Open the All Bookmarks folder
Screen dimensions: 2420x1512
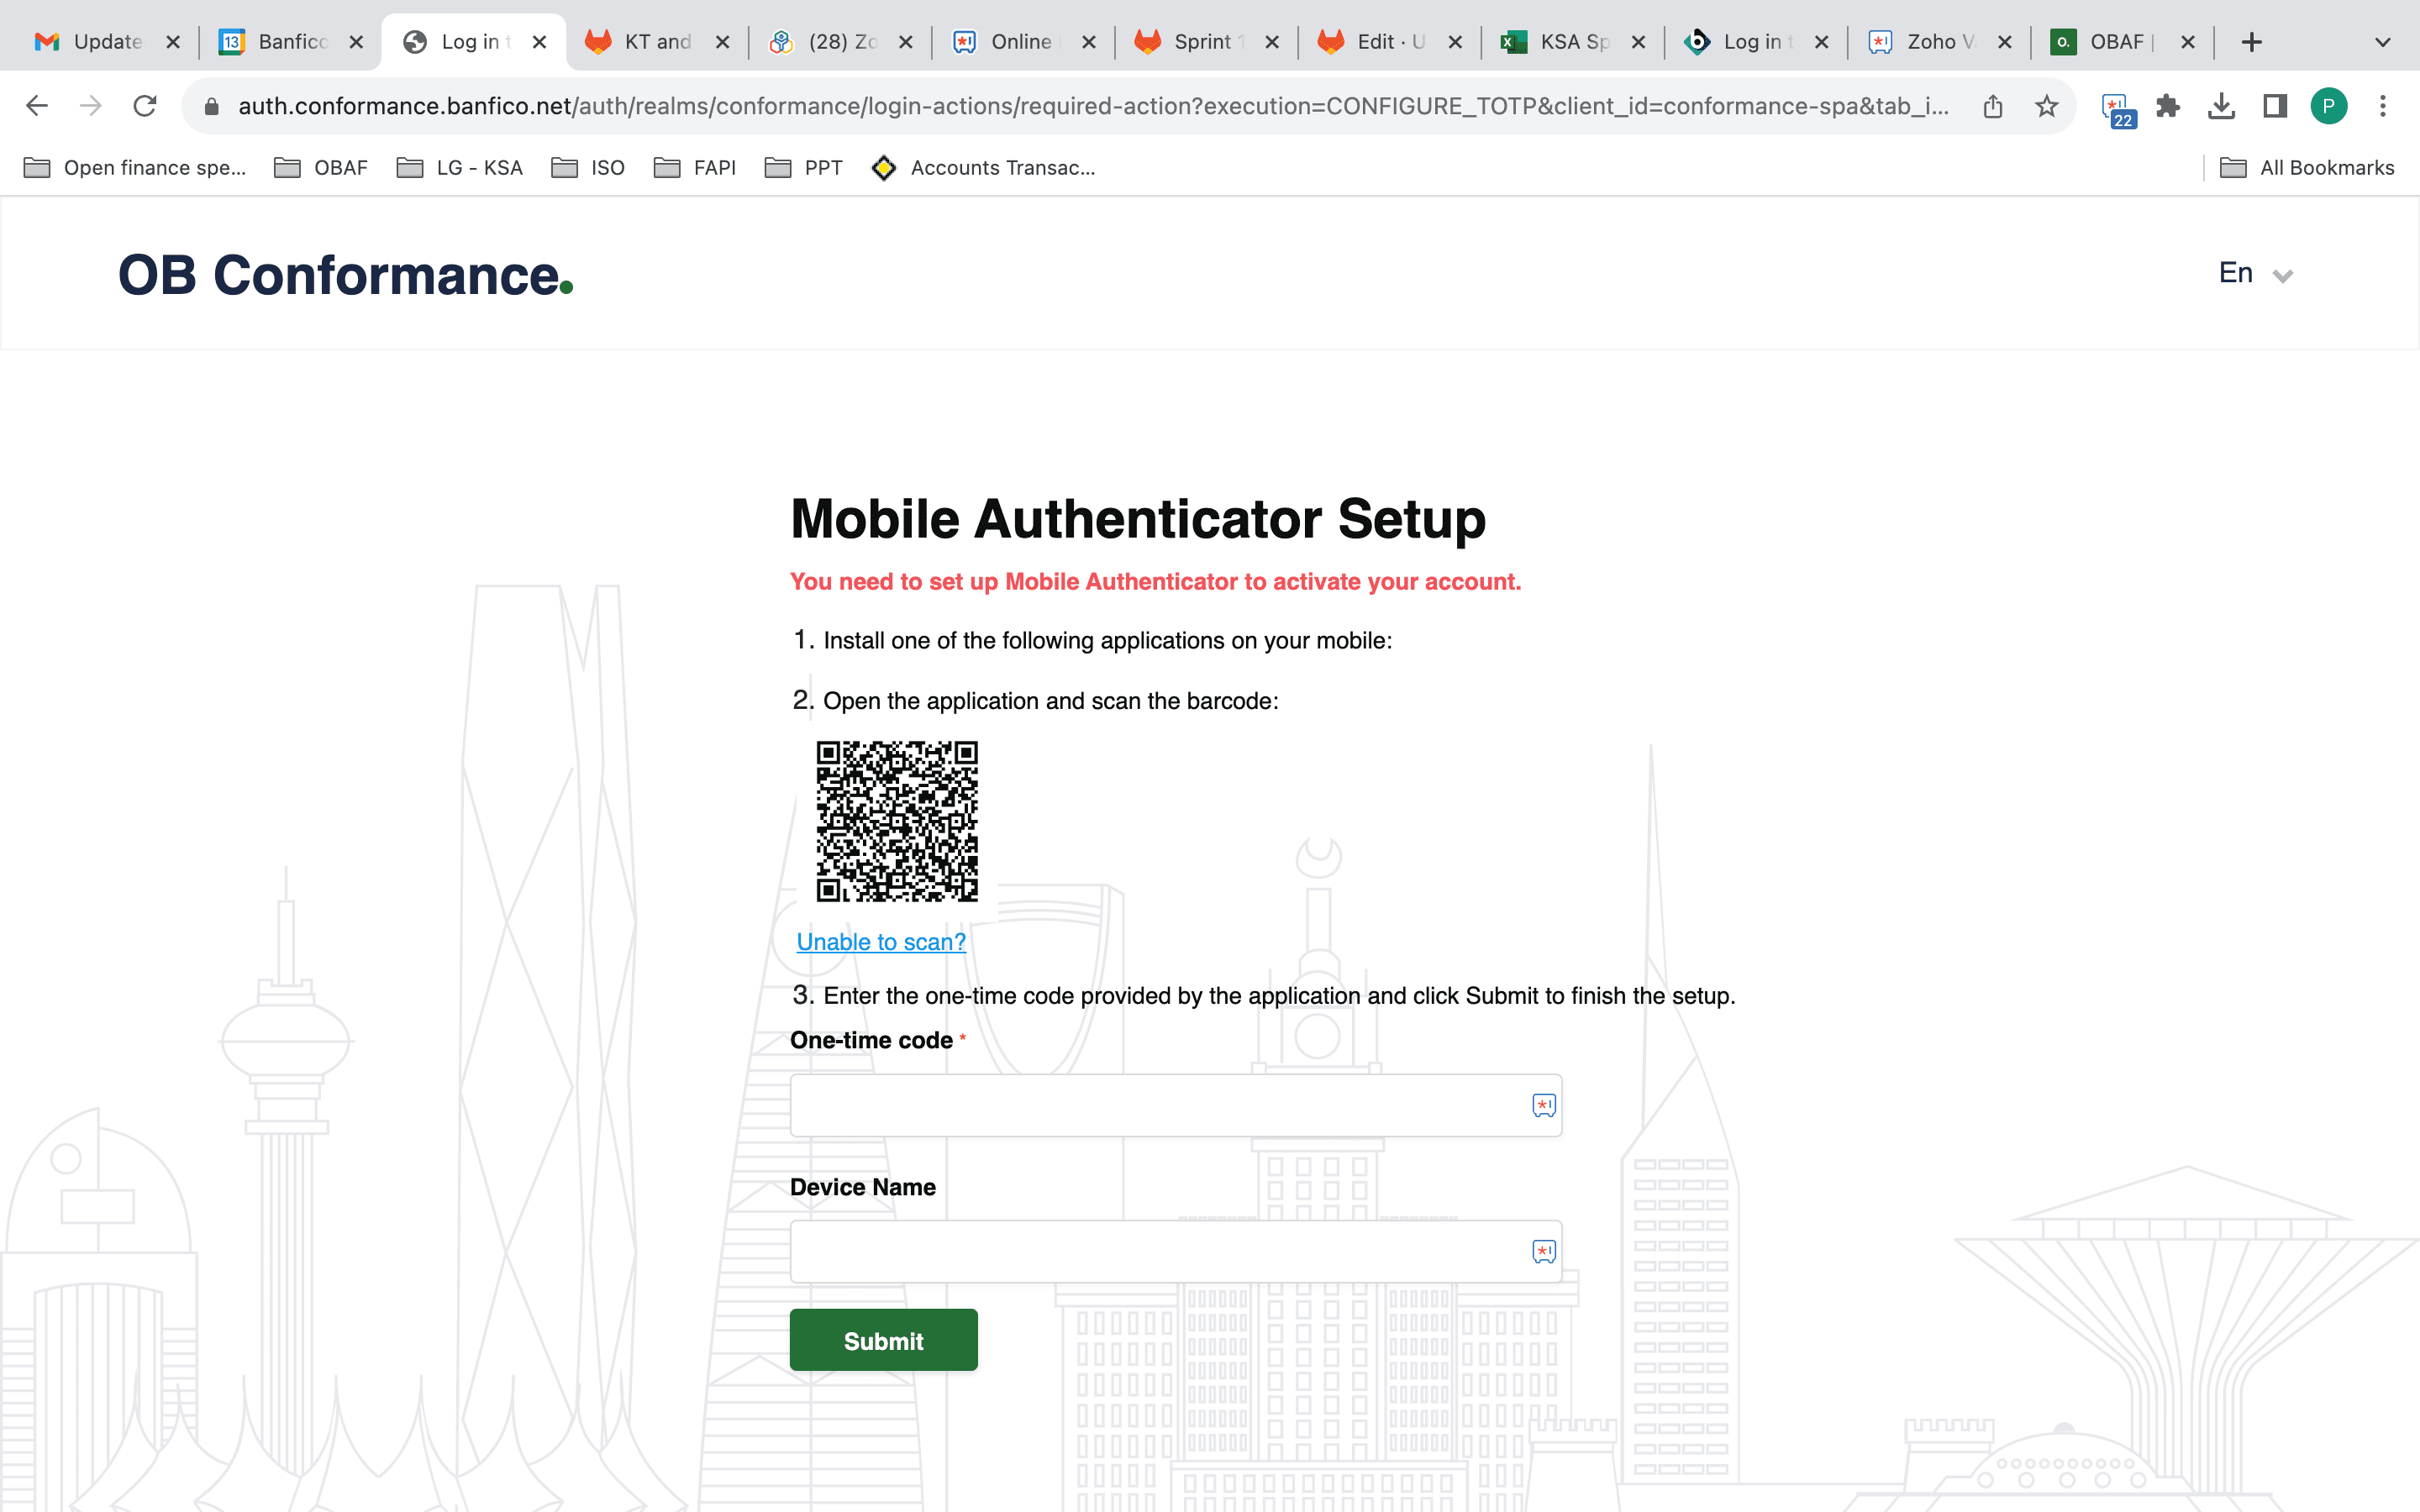click(2307, 168)
